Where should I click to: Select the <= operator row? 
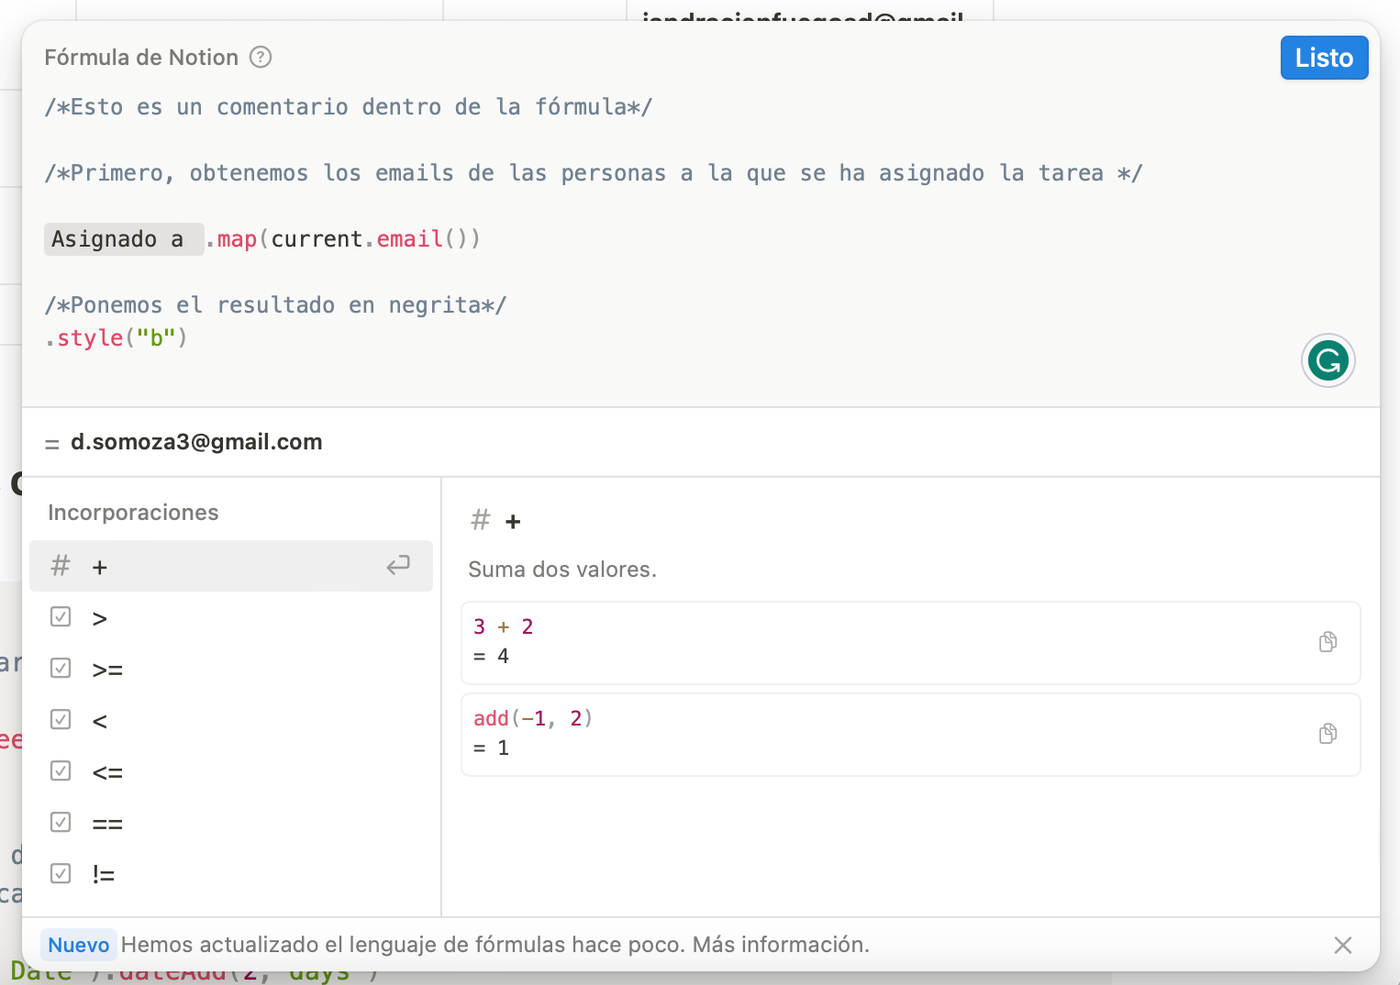pos(231,772)
